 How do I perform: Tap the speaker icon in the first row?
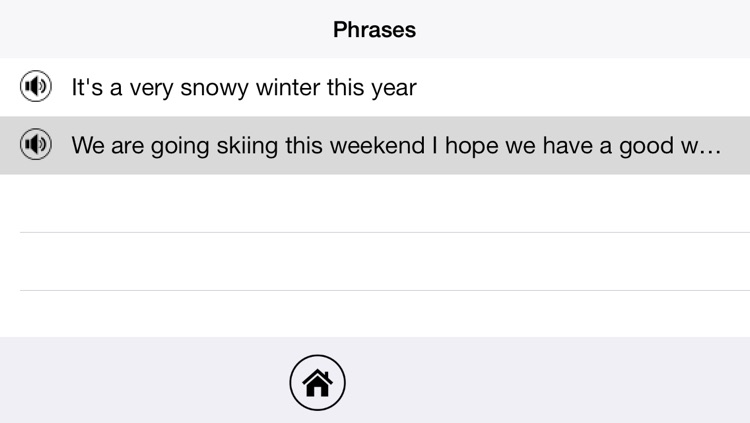point(36,86)
